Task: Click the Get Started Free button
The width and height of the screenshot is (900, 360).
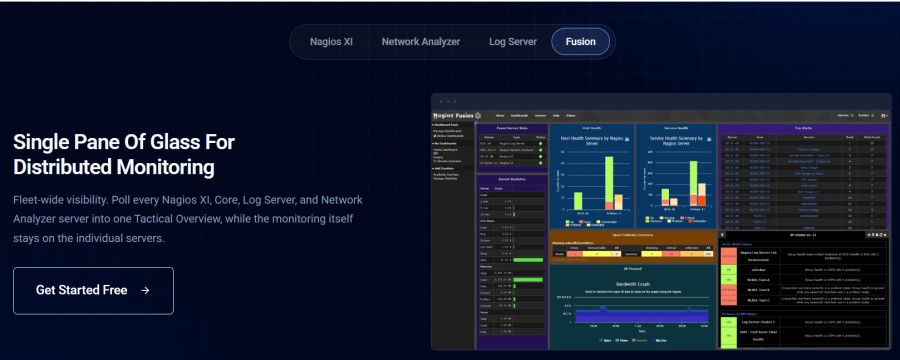Action: pyautogui.click(x=94, y=291)
